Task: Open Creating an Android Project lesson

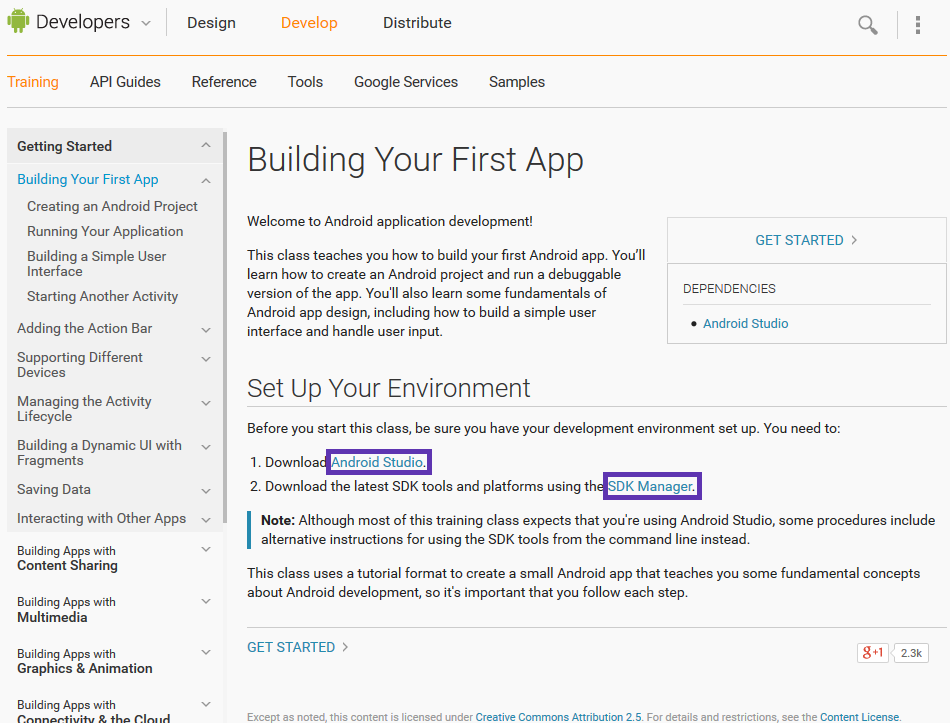Action: point(112,206)
